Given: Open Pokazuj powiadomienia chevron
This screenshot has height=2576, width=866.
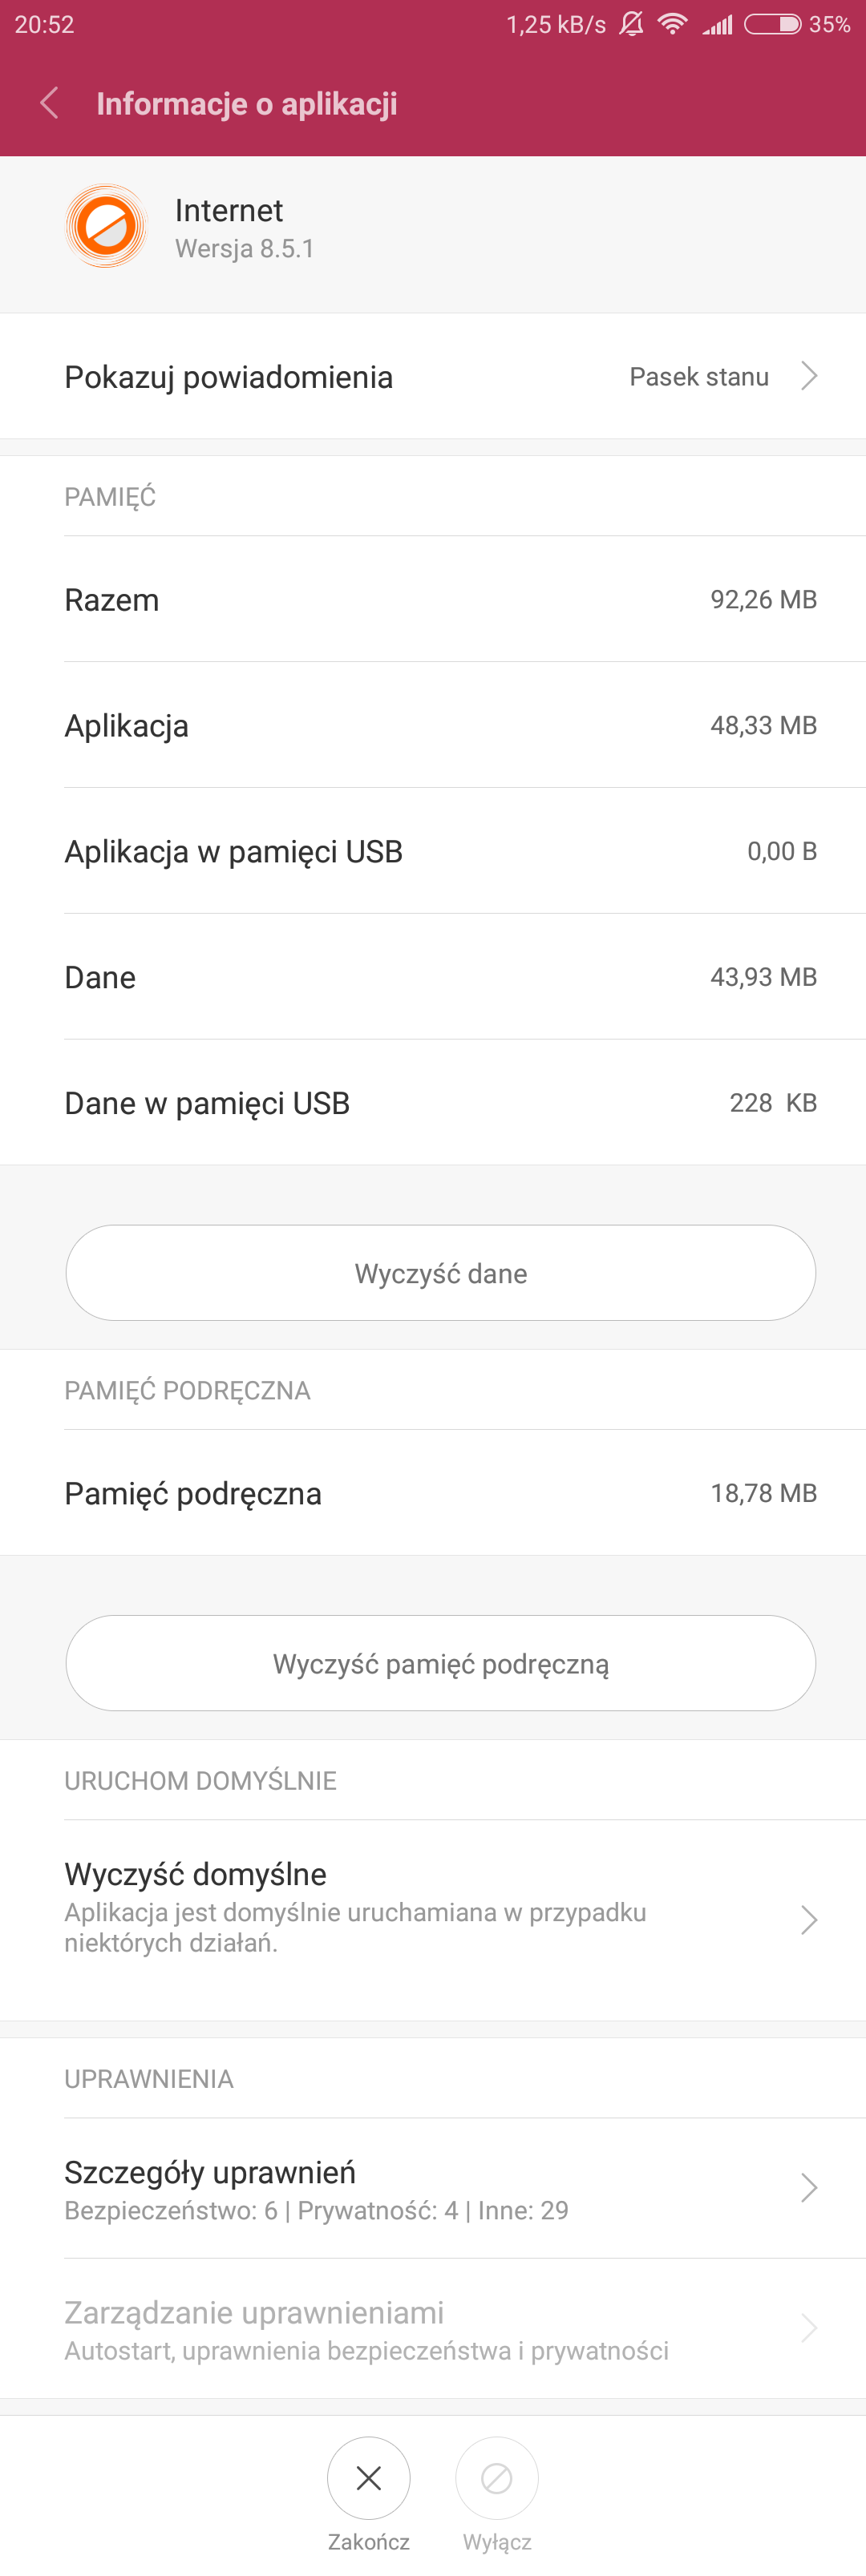Looking at the screenshot, I should pos(809,376).
